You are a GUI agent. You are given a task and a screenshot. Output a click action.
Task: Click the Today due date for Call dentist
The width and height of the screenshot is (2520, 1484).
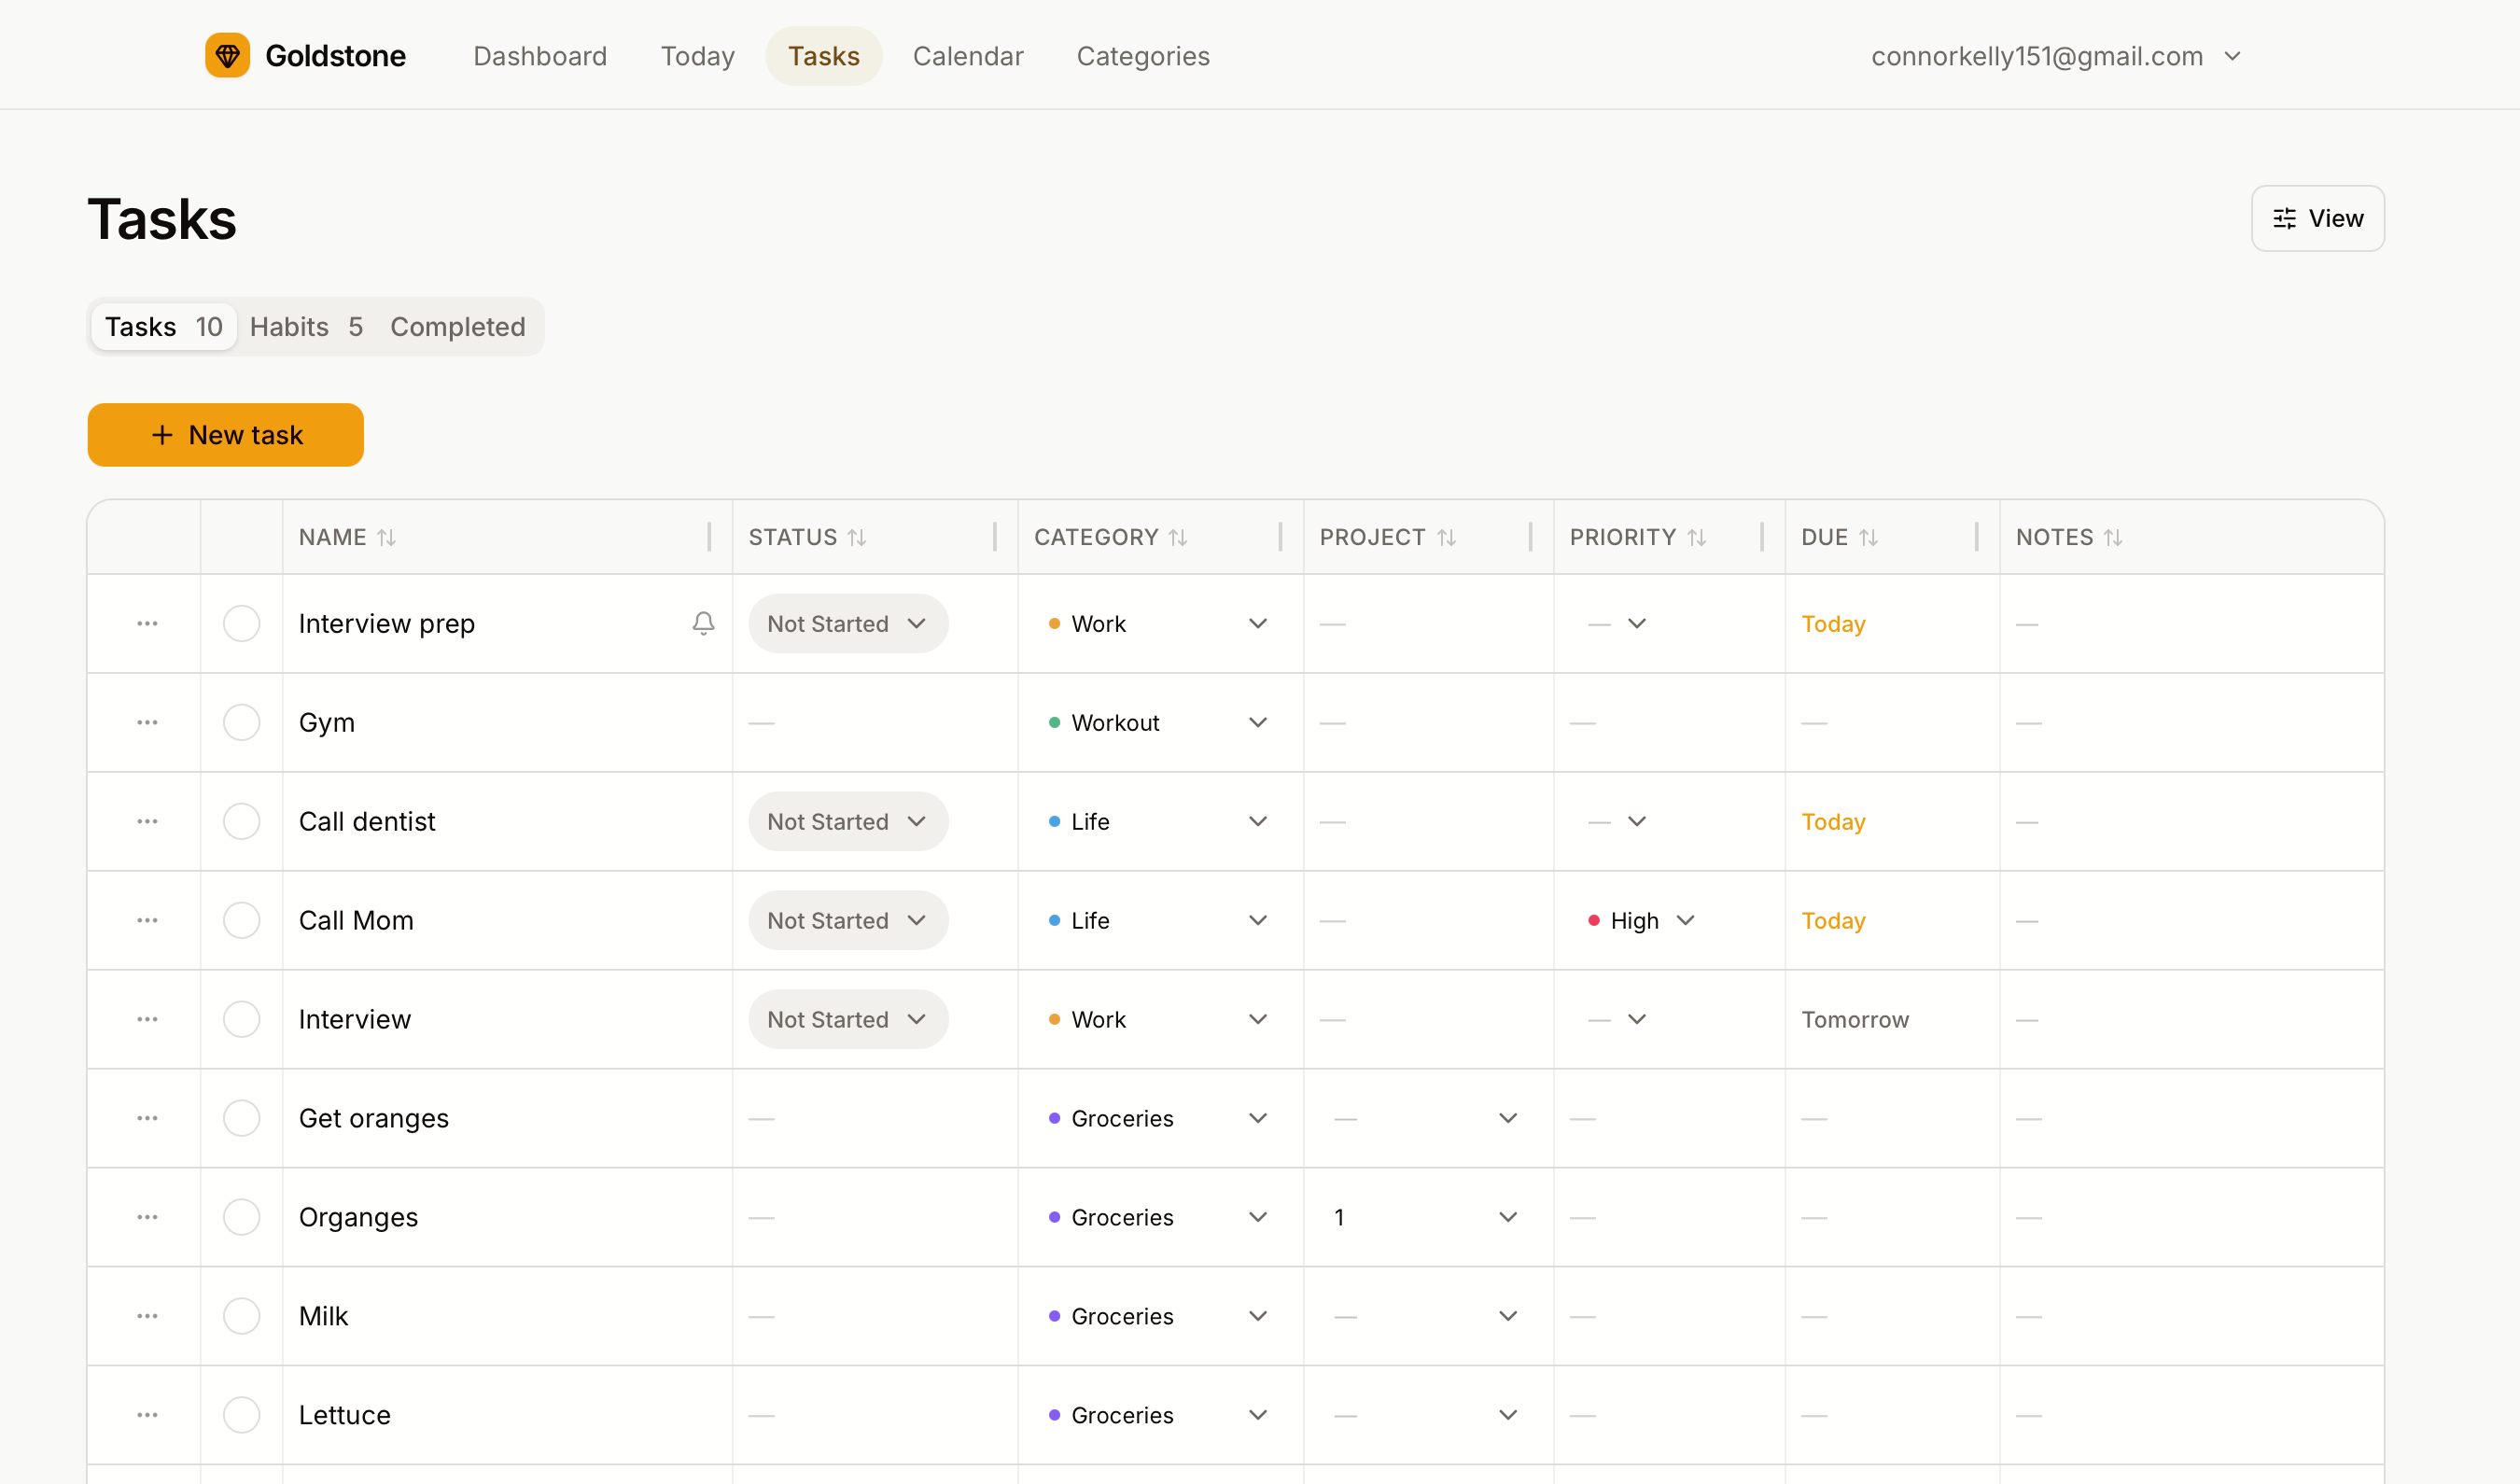pyautogui.click(x=1832, y=821)
